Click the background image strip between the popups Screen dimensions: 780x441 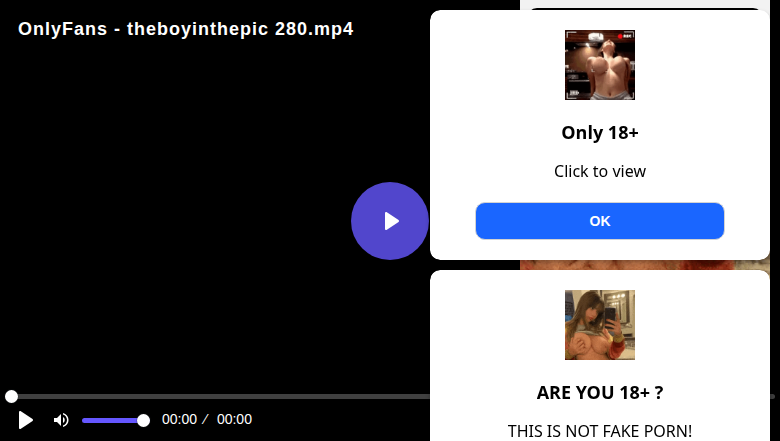pyautogui.click(x=645, y=265)
